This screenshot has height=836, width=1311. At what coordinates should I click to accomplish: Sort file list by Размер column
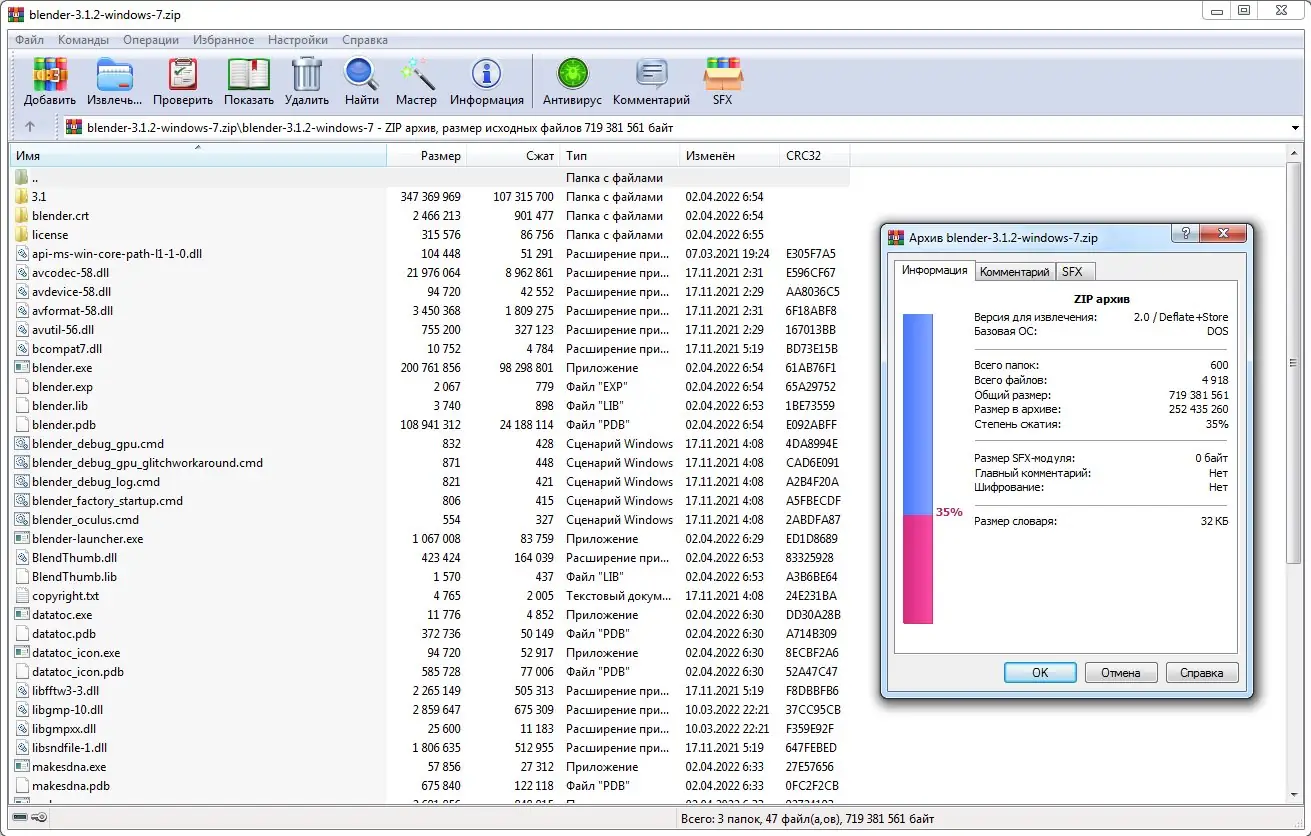(x=440, y=156)
